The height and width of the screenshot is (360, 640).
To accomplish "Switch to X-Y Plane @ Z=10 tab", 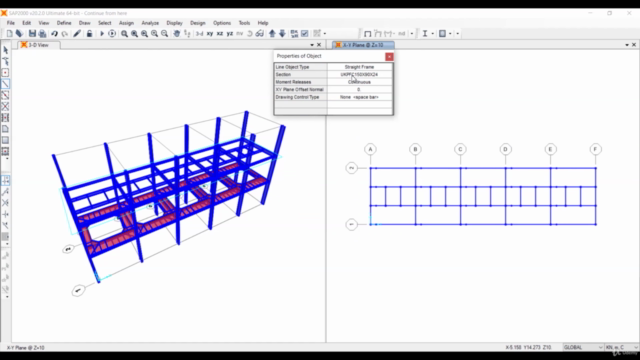I will pyautogui.click(x=363, y=45).
